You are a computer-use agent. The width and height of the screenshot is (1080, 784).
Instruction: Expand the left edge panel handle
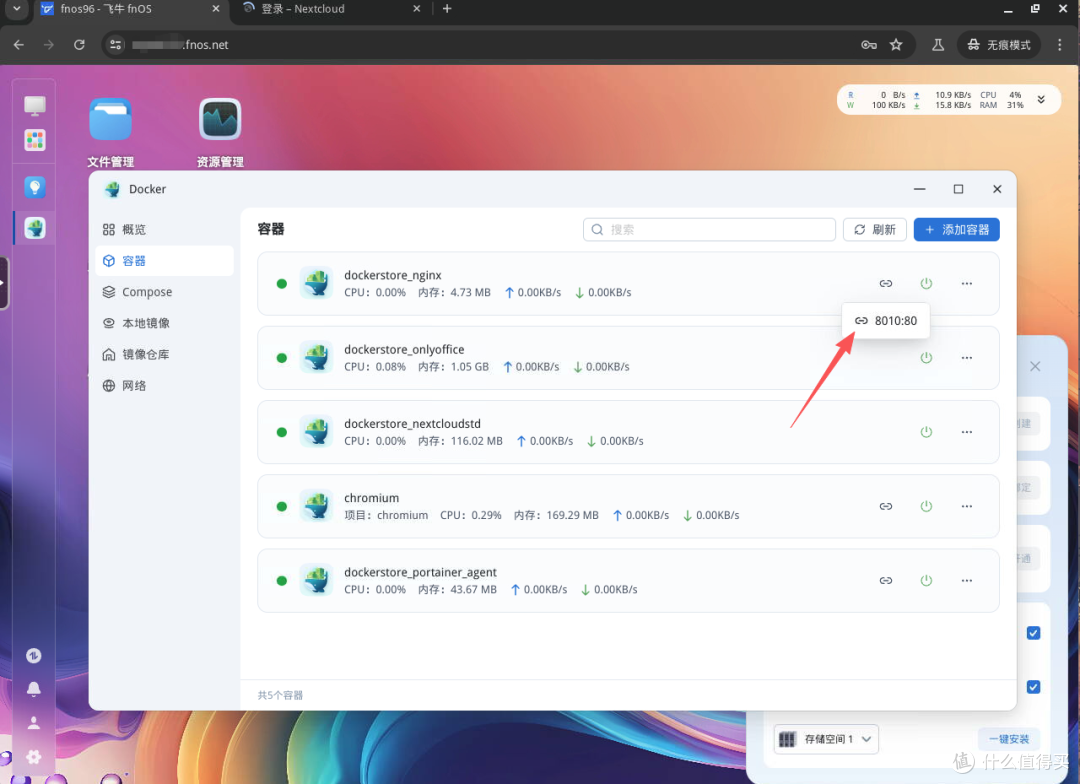[x=4, y=282]
